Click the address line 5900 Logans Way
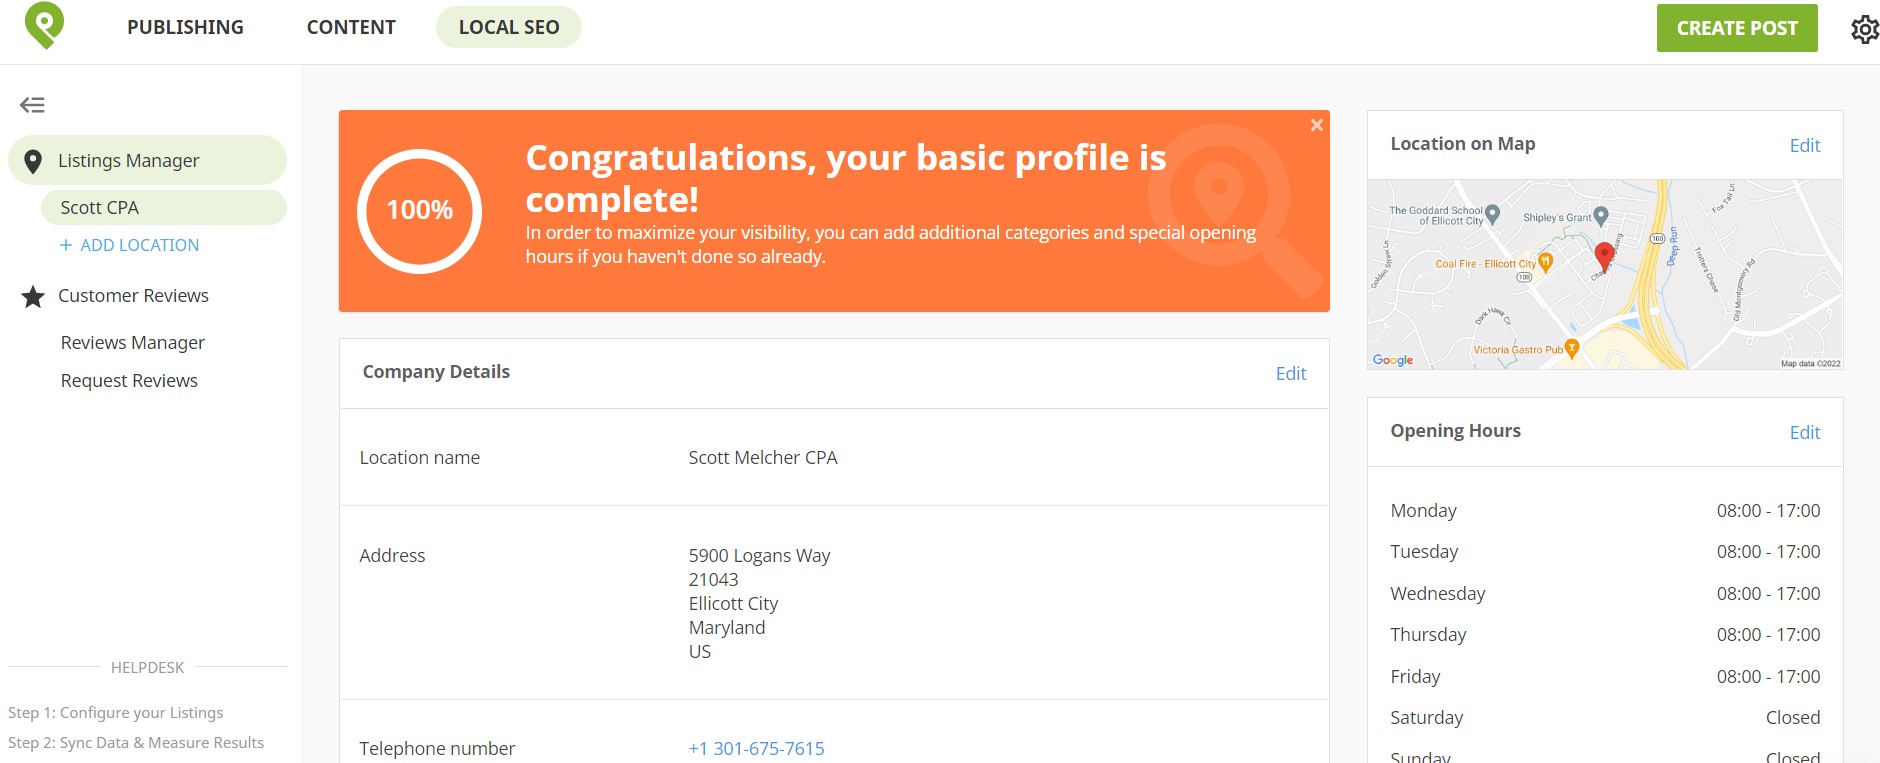Screen dimensions: 1880x763 pos(759,555)
